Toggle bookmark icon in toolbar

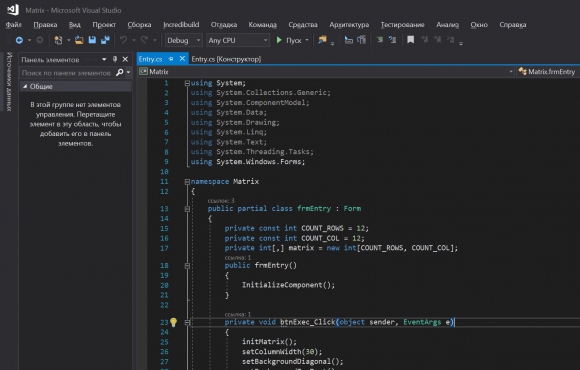410,40
